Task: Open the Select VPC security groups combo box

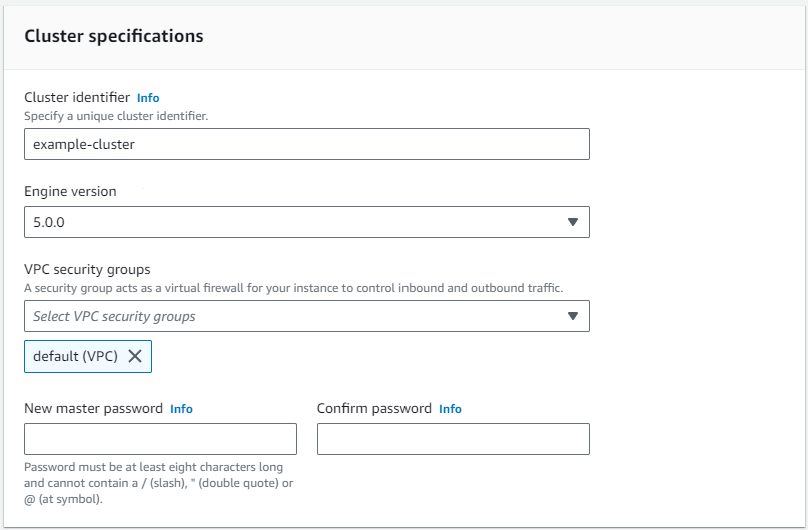Action: click(x=290, y=316)
